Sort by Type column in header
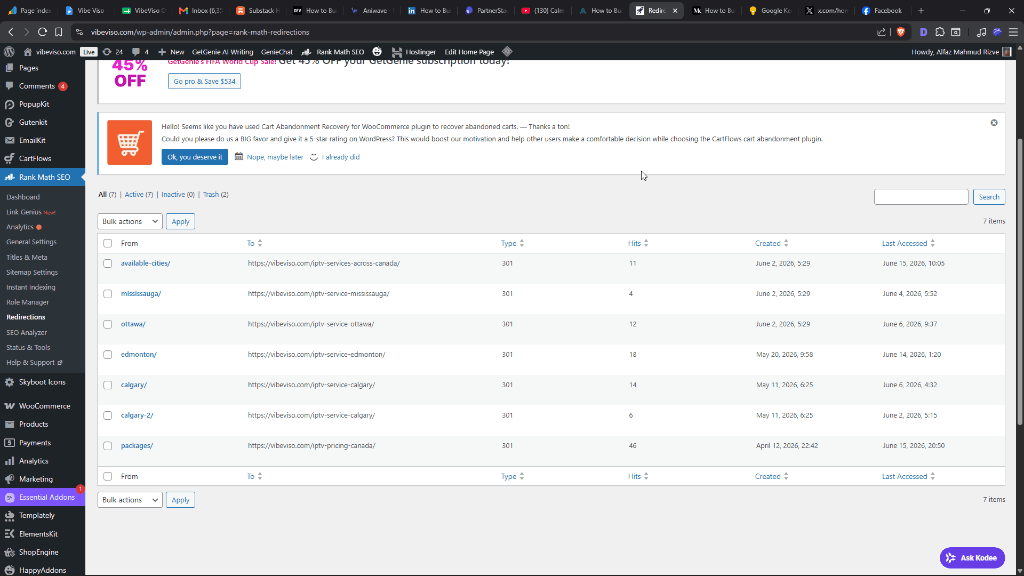1024x576 pixels. tap(512, 243)
